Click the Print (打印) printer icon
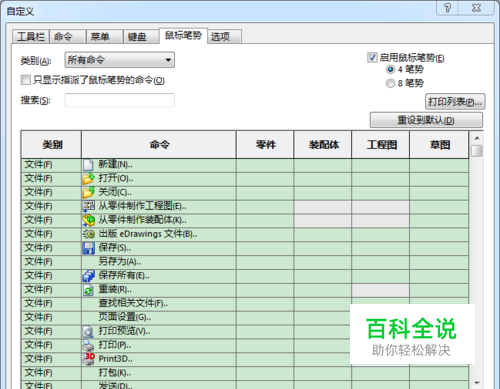Viewport: 500px width, 389px height. [88, 345]
